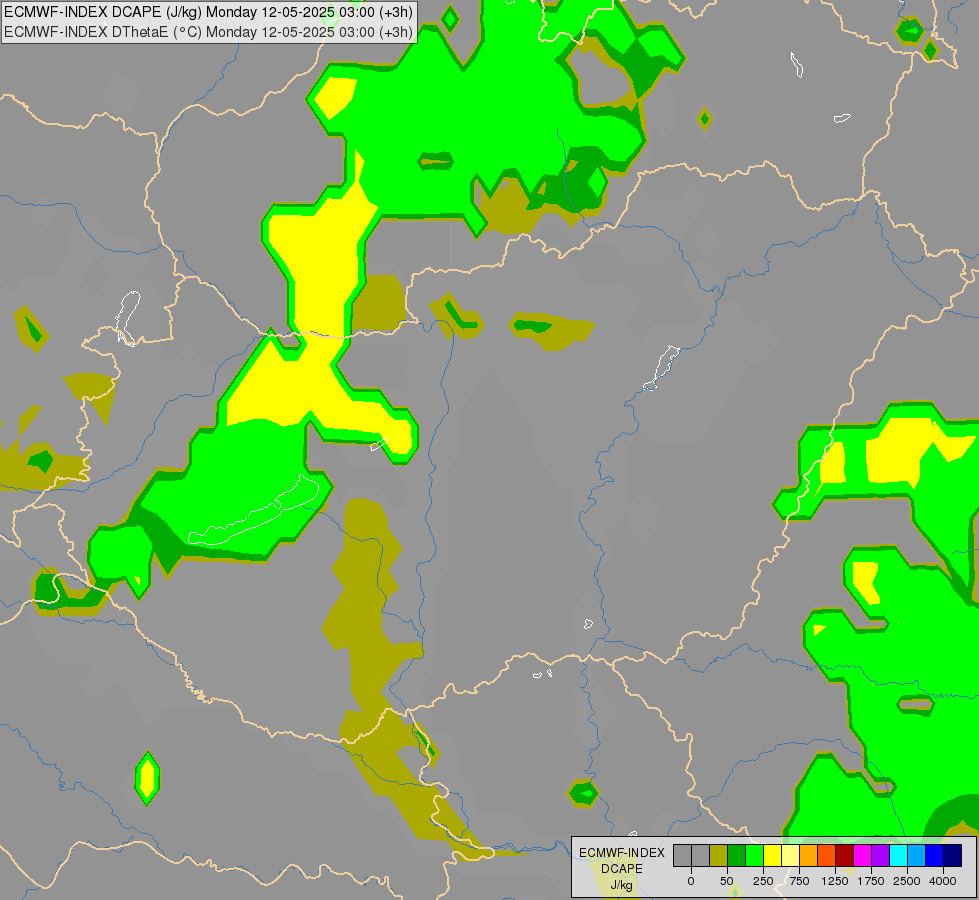The image size is (979, 900).
Task: Click the ECMWF-INDEX title in the legend
Action: [621, 853]
